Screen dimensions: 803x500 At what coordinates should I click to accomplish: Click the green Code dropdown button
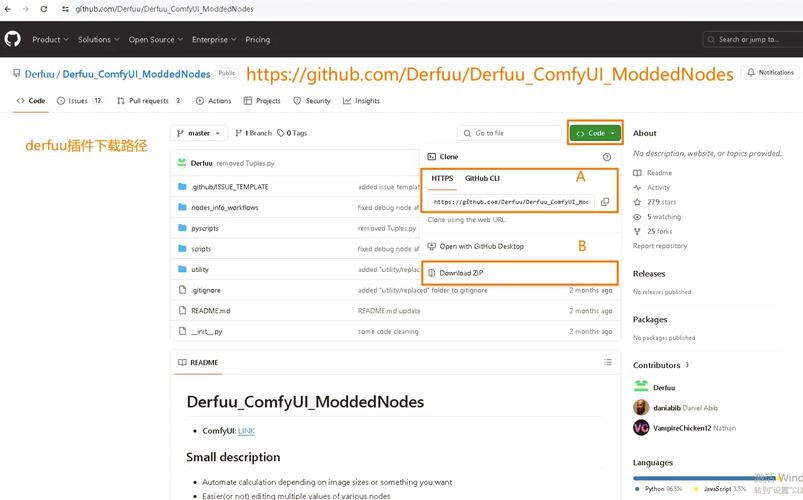(595, 133)
